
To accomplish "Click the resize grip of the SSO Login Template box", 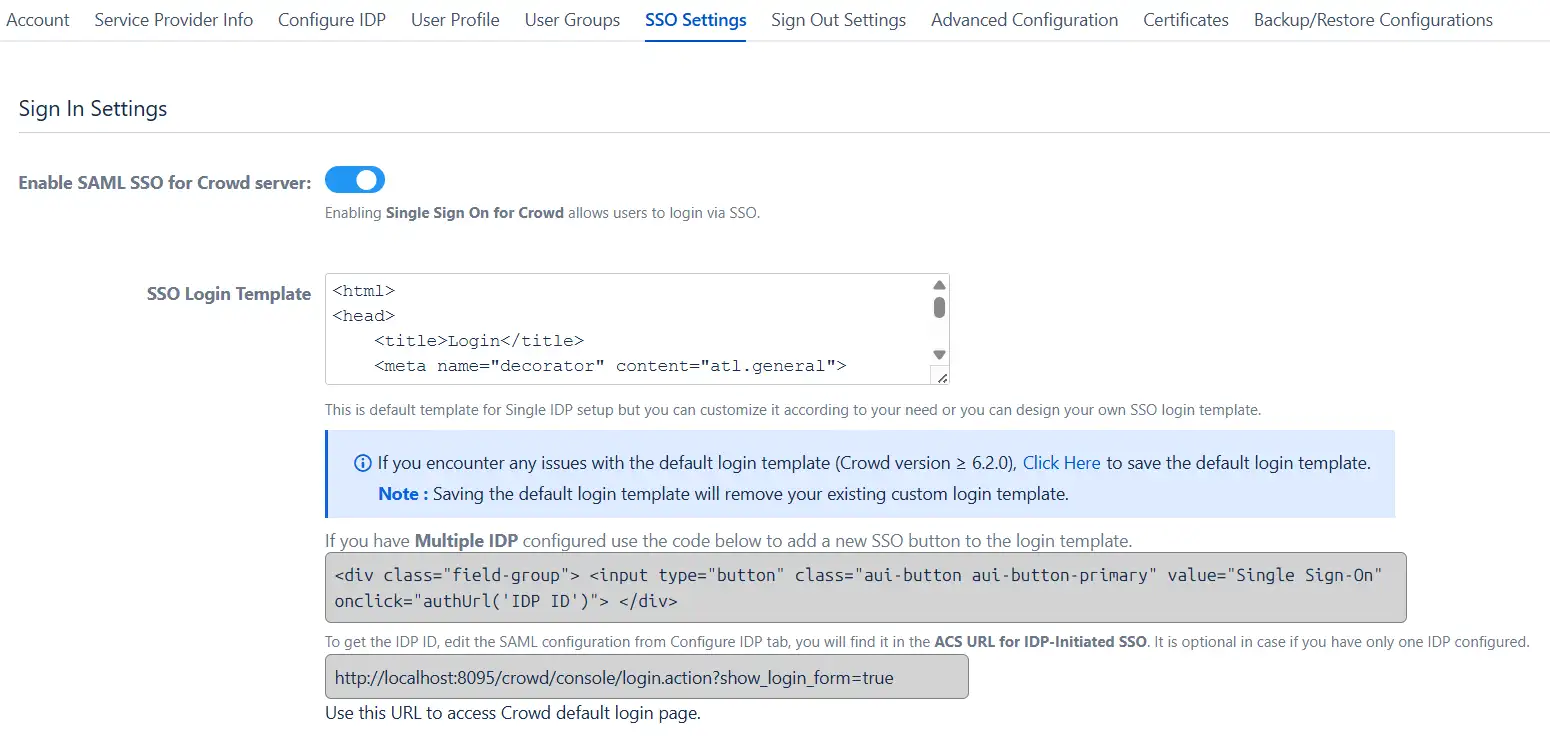I will click(941, 375).
